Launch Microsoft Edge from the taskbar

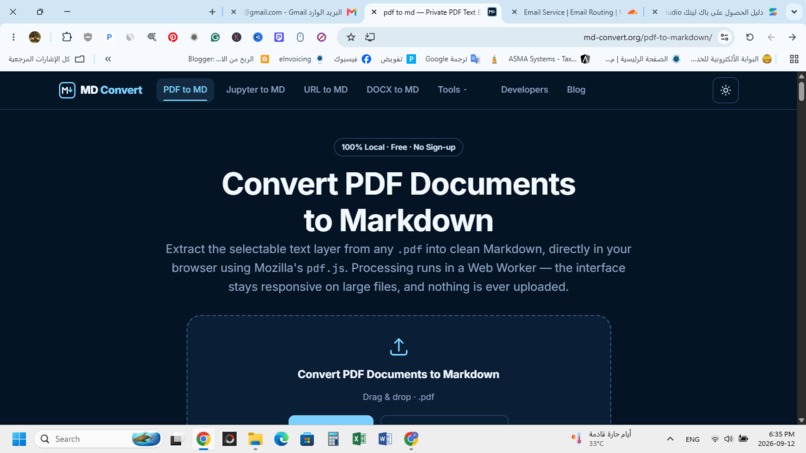[x=281, y=439]
